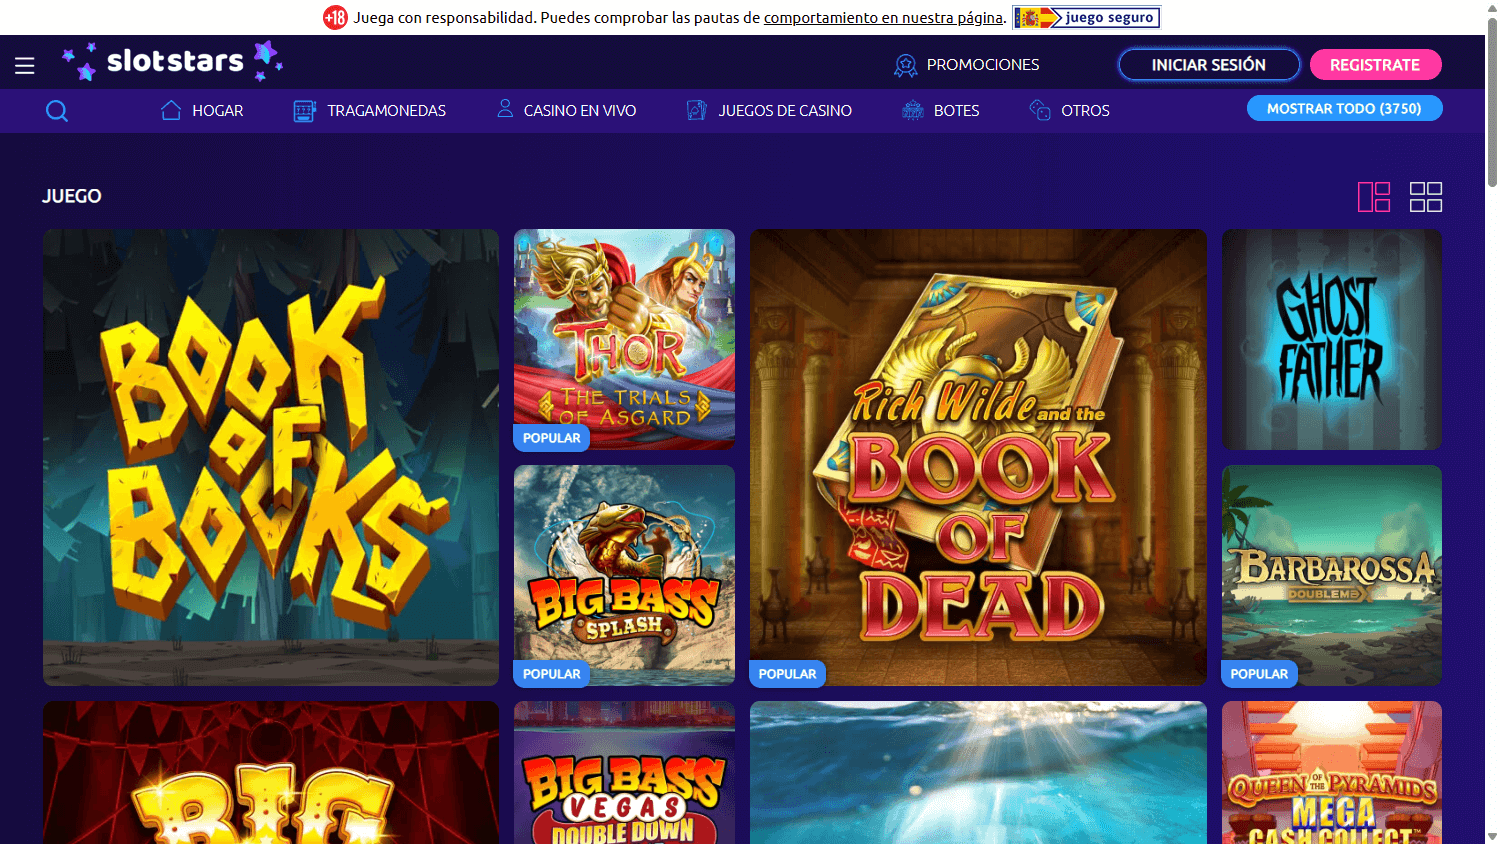Open the hamburger menu

[25, 66]
